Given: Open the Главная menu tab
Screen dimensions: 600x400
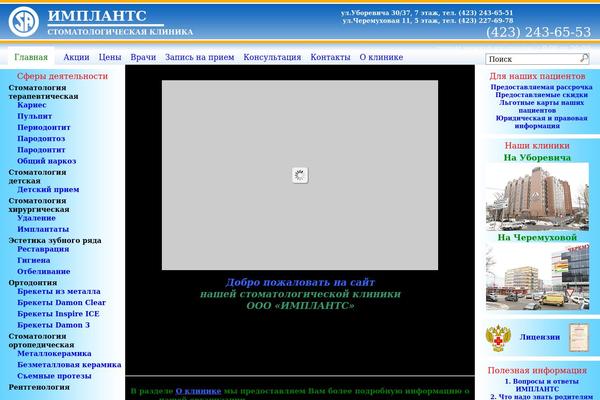Looking at the screenshot, I should point(31,57).
